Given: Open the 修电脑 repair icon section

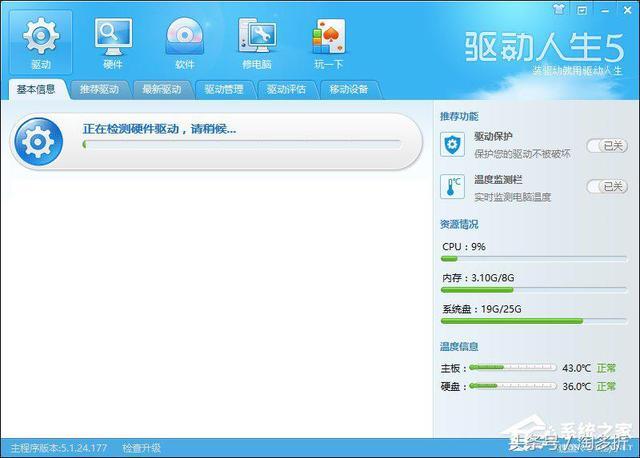Looking at the screenshot, I should 257,42.
